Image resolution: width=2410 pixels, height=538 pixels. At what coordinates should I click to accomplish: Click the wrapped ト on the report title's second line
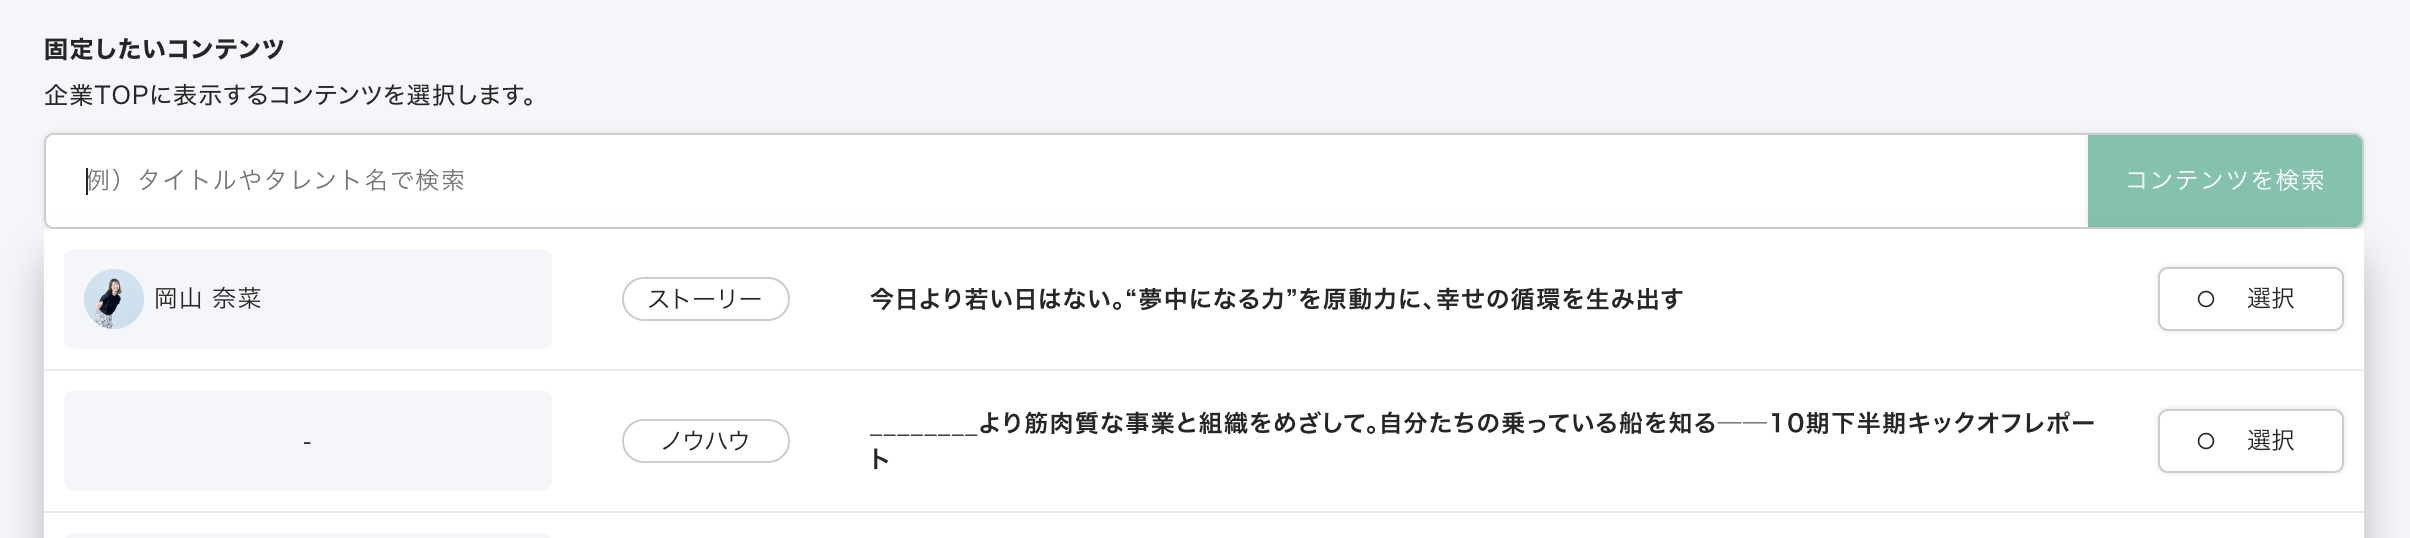879,460
